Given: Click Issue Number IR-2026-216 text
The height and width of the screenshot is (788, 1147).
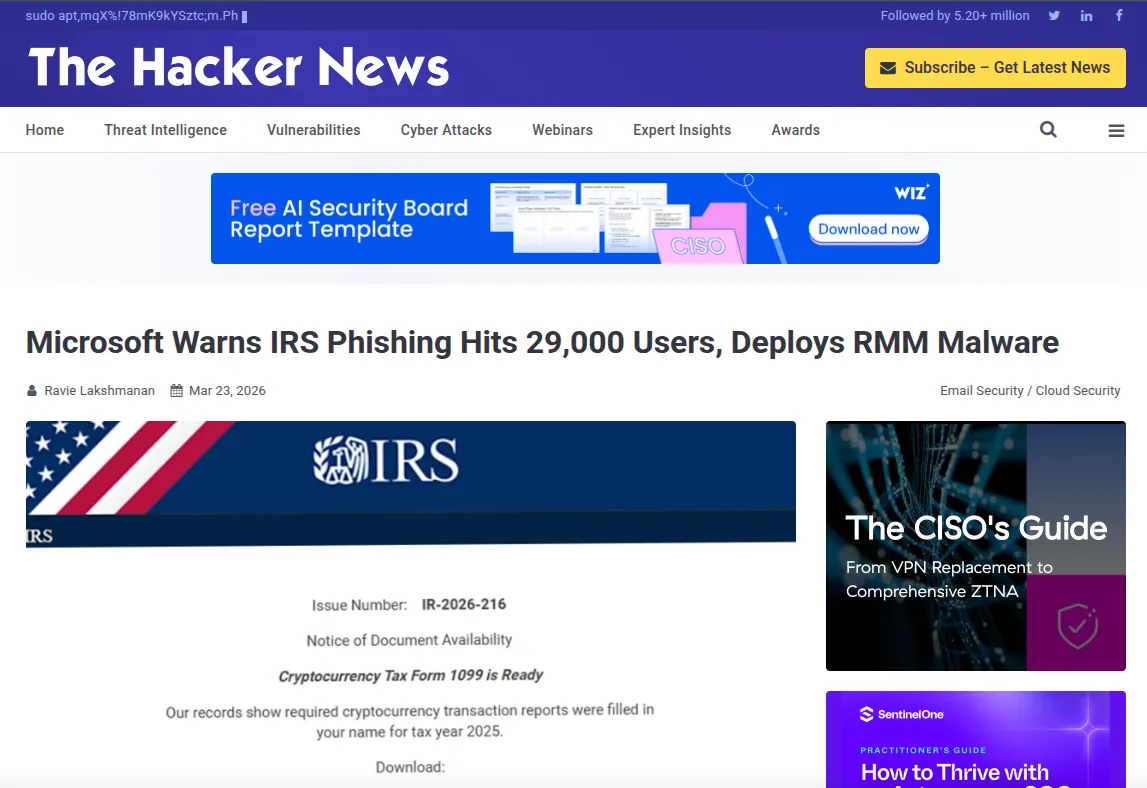Looking at the screenshot, I should click(409, 605).
